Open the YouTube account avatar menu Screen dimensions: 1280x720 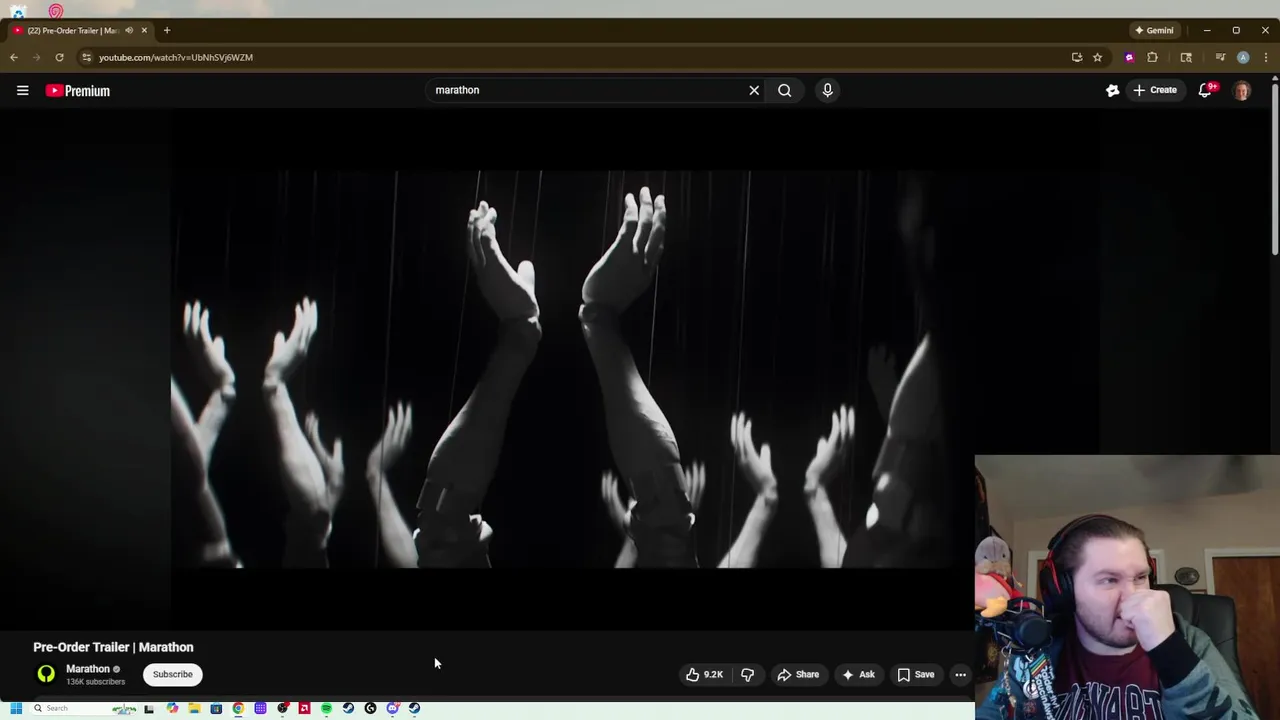click(x=1242, y=90)
